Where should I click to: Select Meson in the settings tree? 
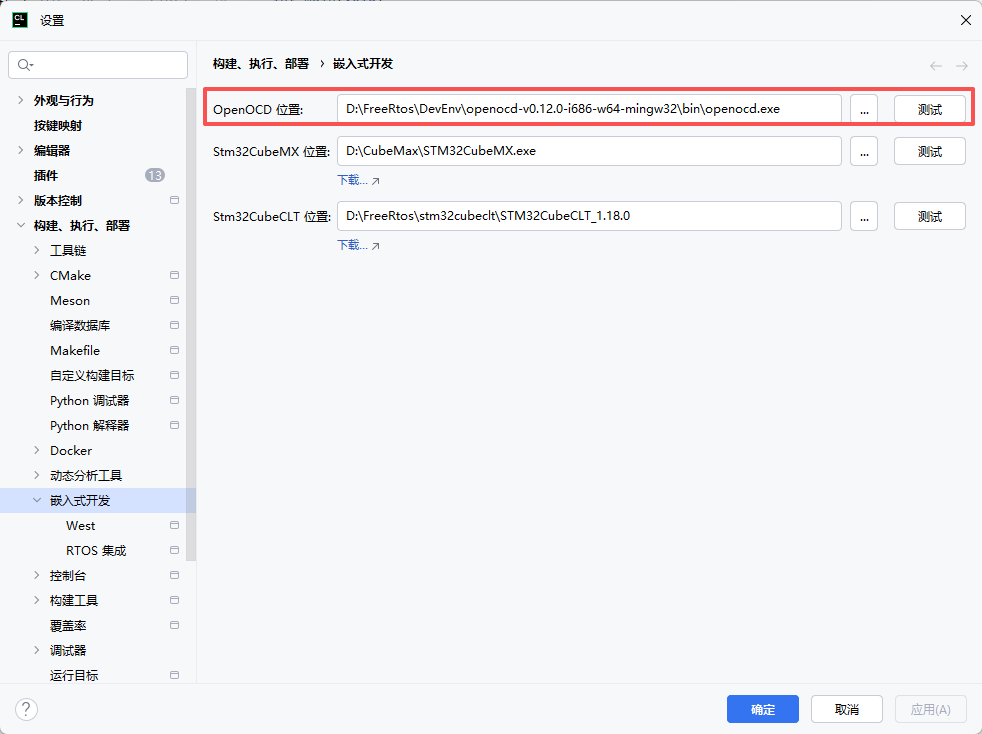[x=70, y=301]
